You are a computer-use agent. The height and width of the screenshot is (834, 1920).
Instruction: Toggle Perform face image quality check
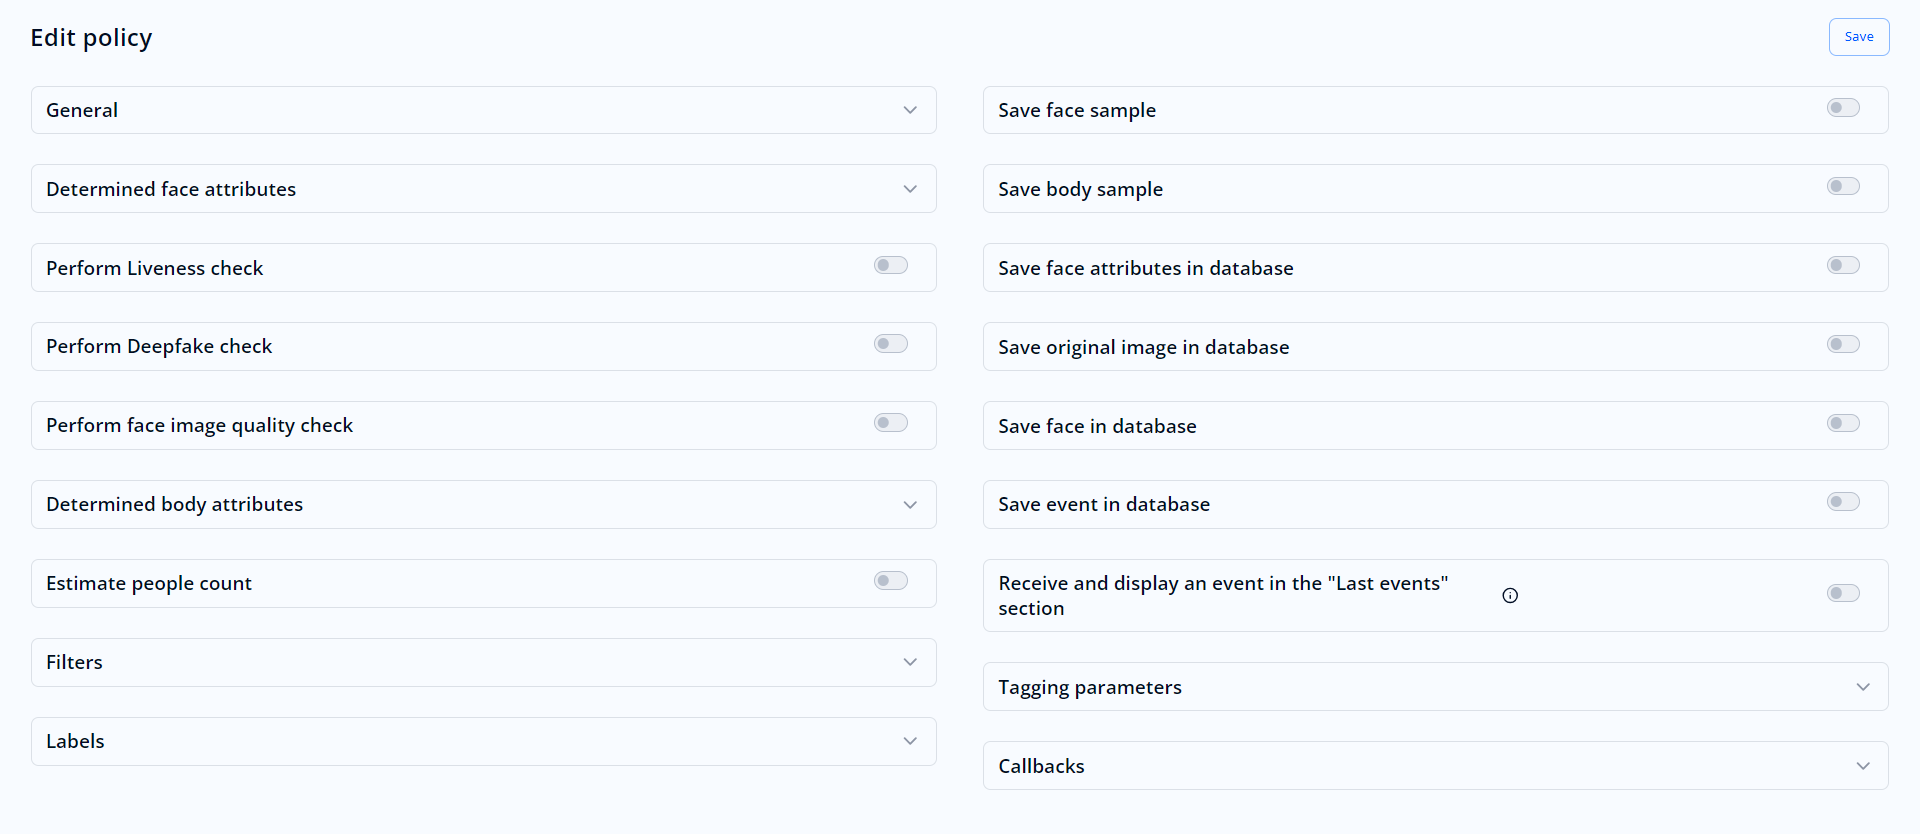click(x=890, y=423)
